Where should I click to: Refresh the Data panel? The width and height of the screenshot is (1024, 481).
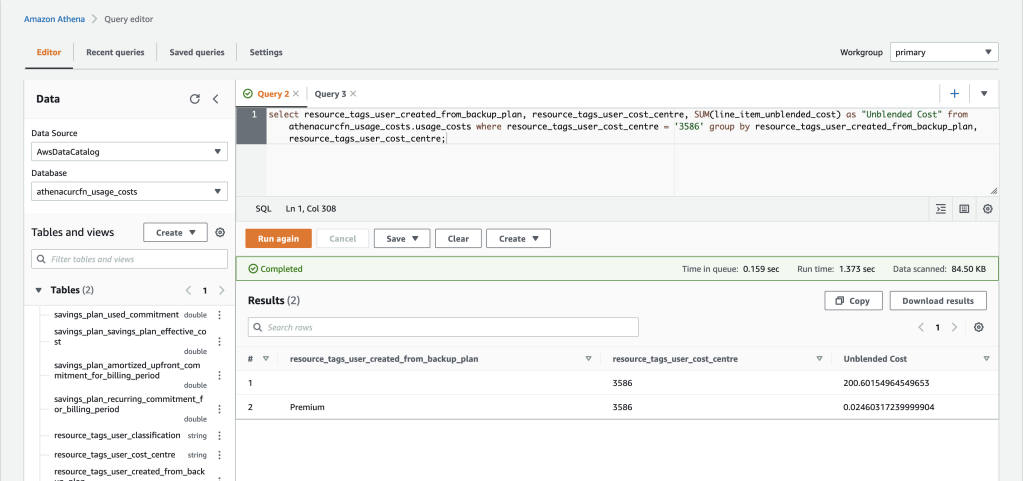click(195, 99)
